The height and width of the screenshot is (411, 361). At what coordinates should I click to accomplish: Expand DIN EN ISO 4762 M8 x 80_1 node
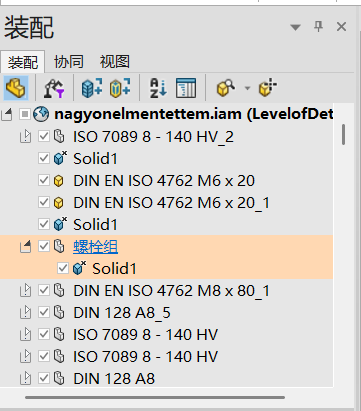click(x=26, y=290)
